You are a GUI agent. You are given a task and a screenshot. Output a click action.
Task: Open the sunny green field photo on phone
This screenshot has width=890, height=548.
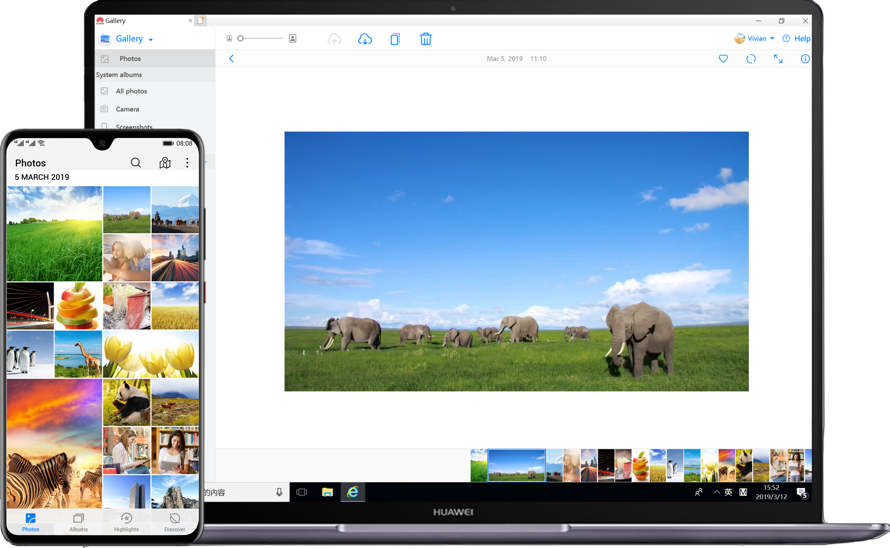point(54,233)
